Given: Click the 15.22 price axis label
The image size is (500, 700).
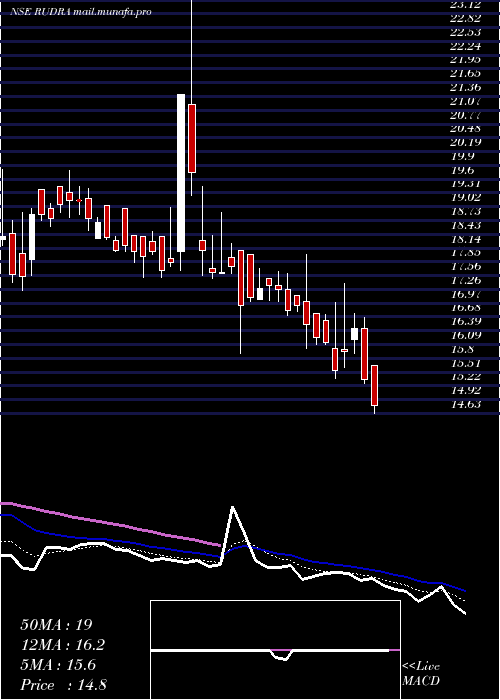Looking at the screenshot, I should tap(466, 377).
